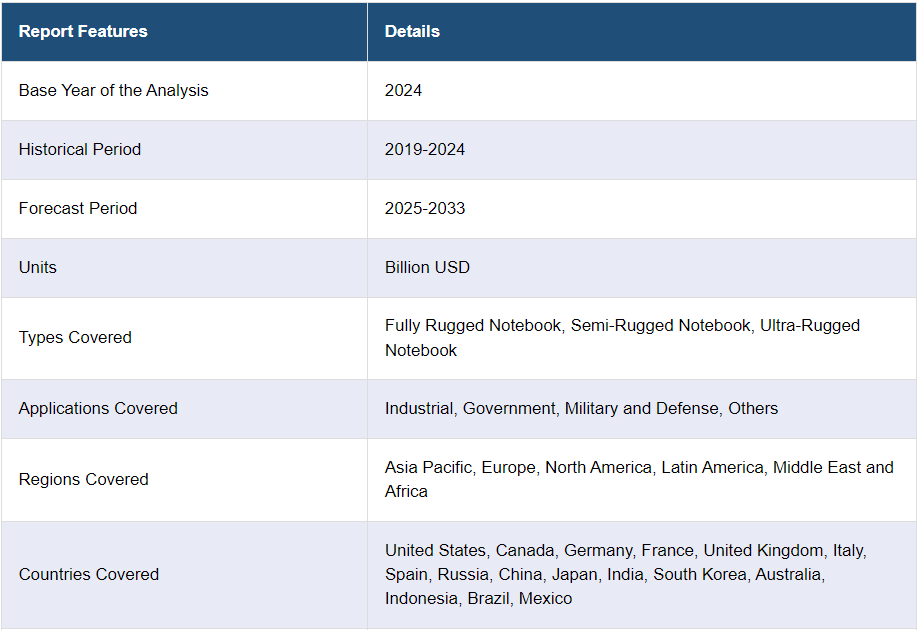The height and width of the screenshot is (630, 922).
Task: Click the Details column header
Action: click(412, 31)
